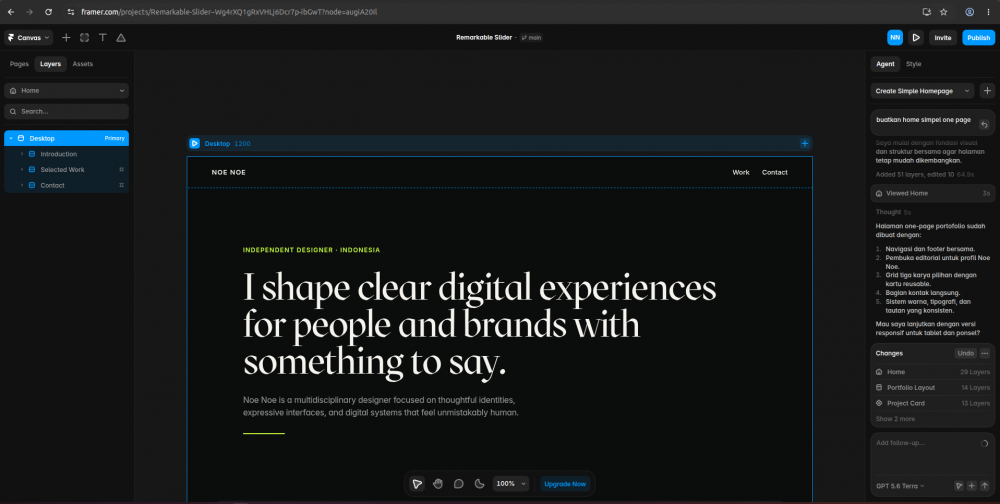Select the cursor tool in bottom toolbar
This screenshot has width=1000, height=504.
pos(416,484)
